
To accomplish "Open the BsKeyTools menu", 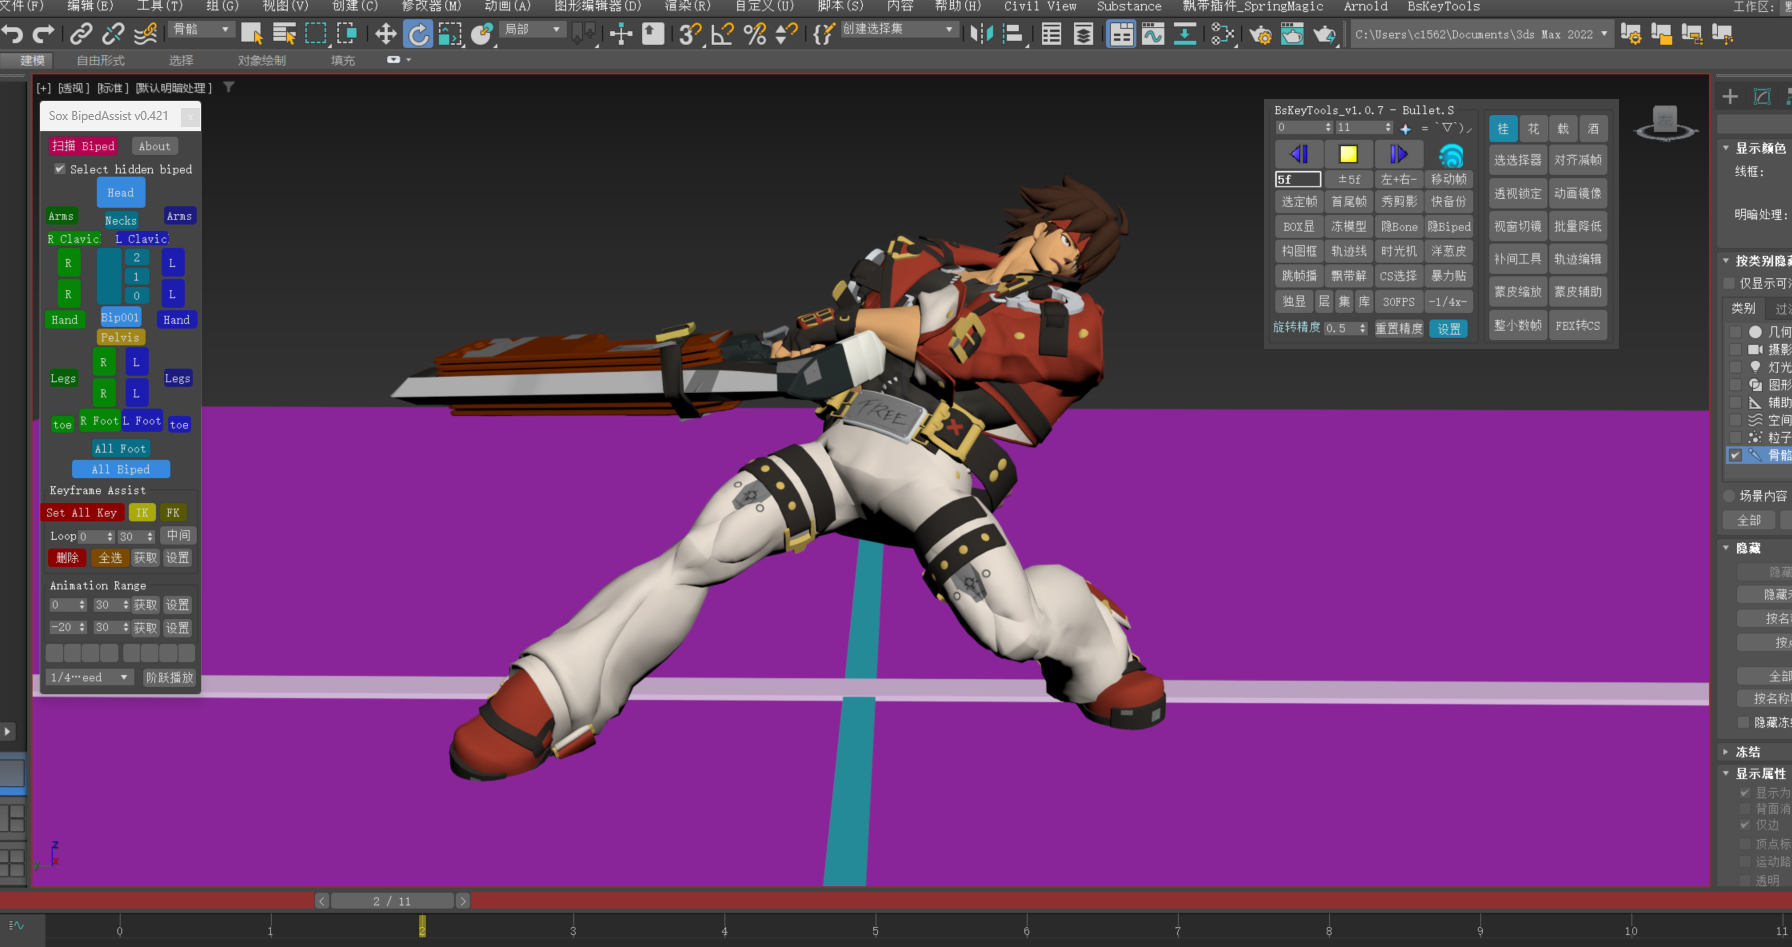I will click(x=1443, y=6).
